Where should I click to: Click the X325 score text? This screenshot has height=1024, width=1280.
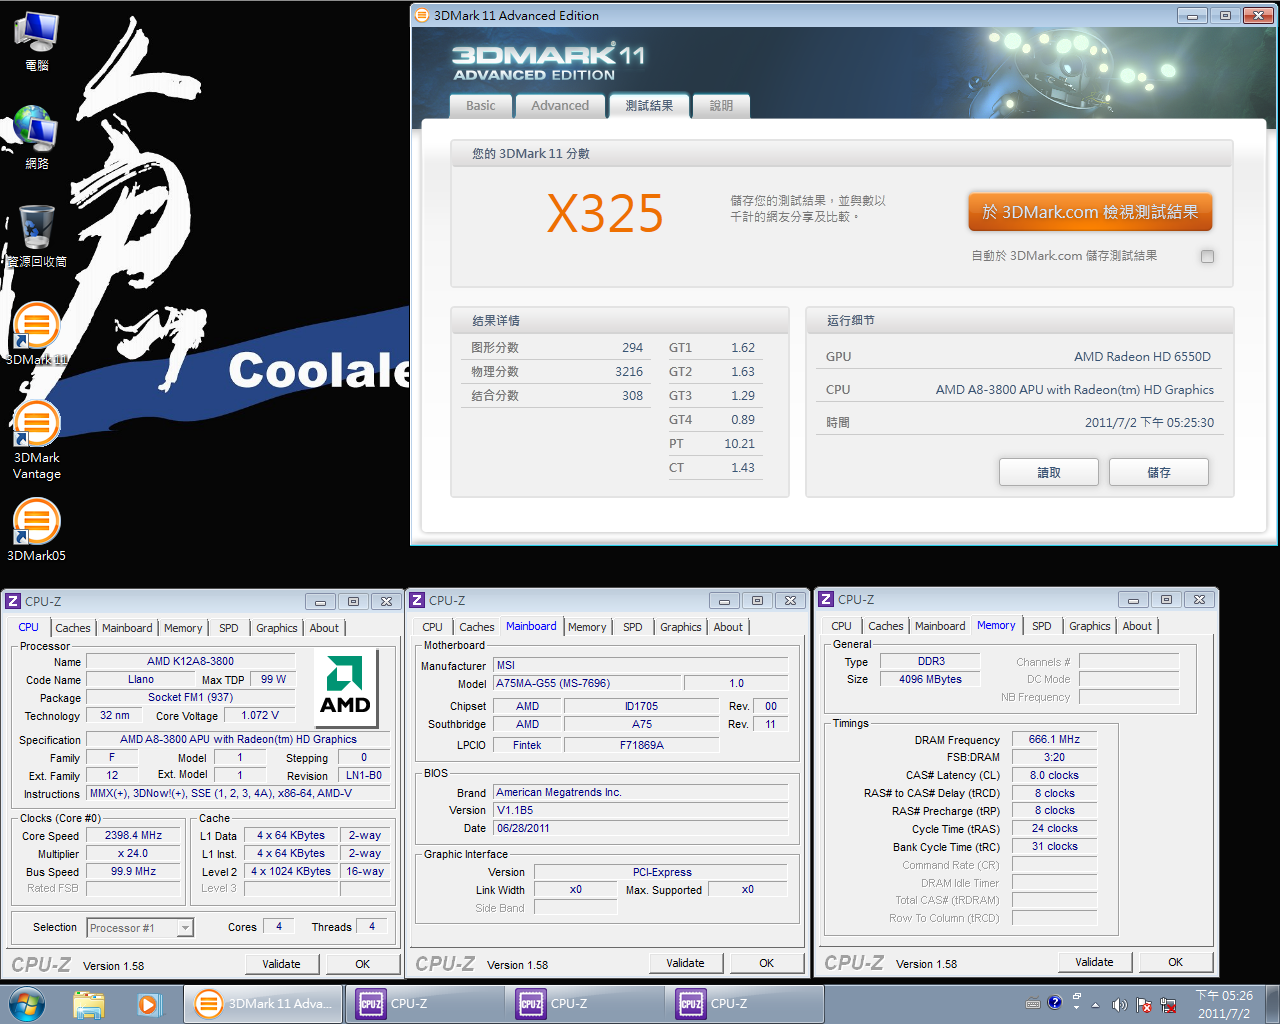[x=605, y=214]
